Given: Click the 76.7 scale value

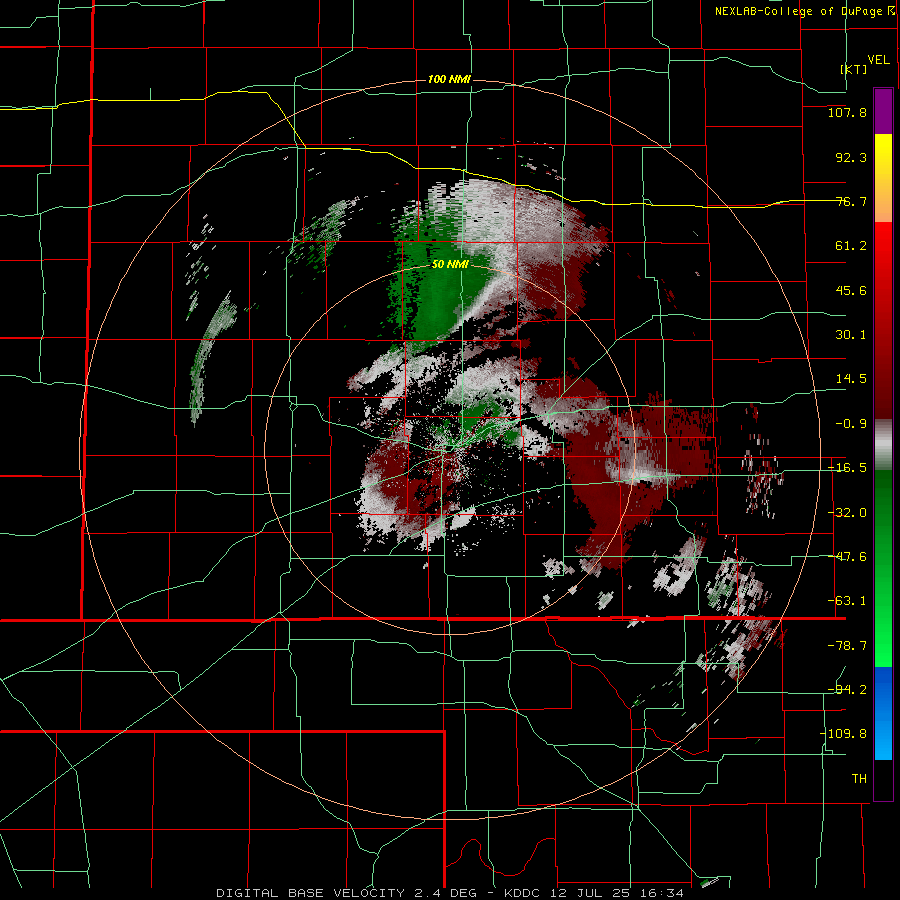Looking at the screenshot, I should (x=851, y=201).
